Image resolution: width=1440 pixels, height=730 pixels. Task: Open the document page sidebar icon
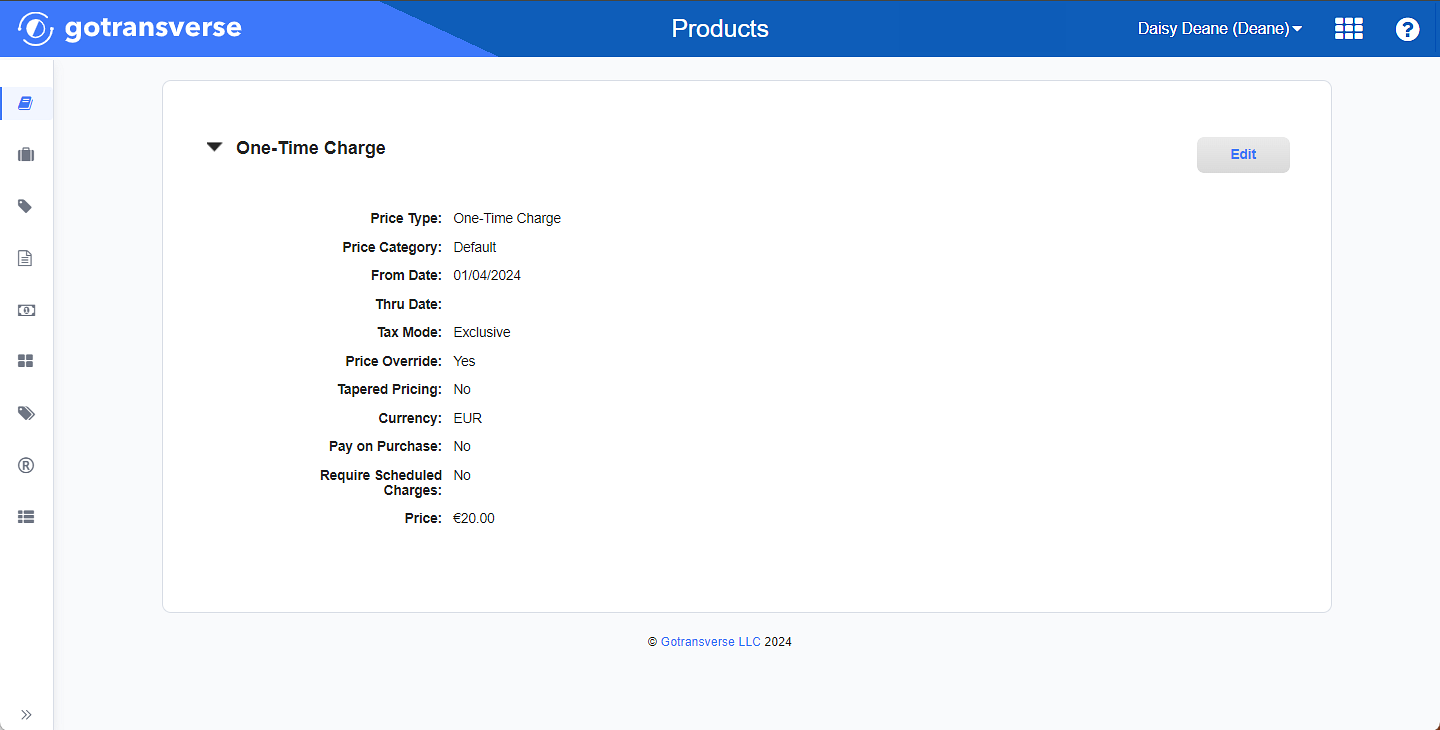tap(26, 258)
